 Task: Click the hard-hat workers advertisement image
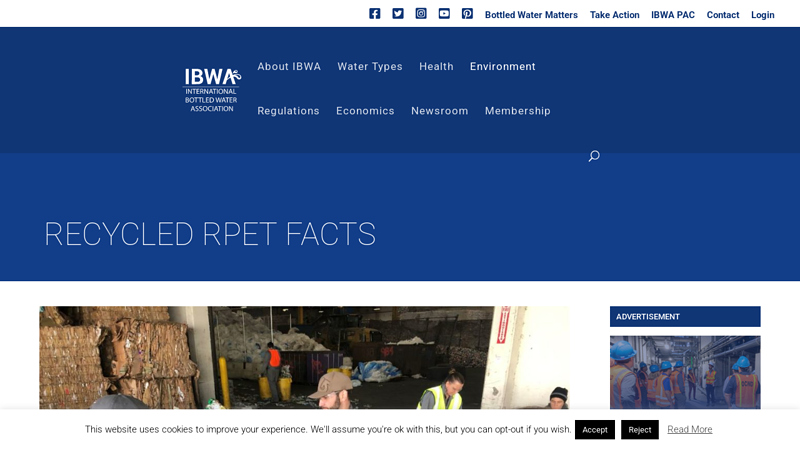[x=685, y=372]
